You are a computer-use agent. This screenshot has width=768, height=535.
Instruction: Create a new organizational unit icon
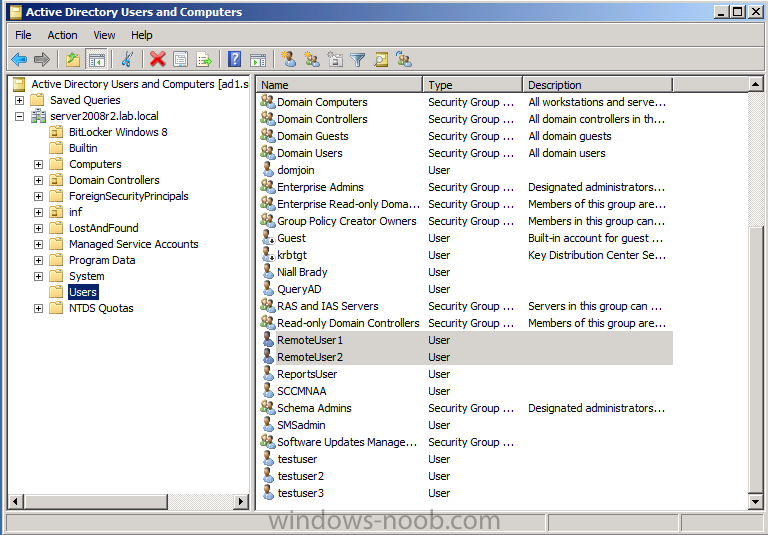coord(335,60)
